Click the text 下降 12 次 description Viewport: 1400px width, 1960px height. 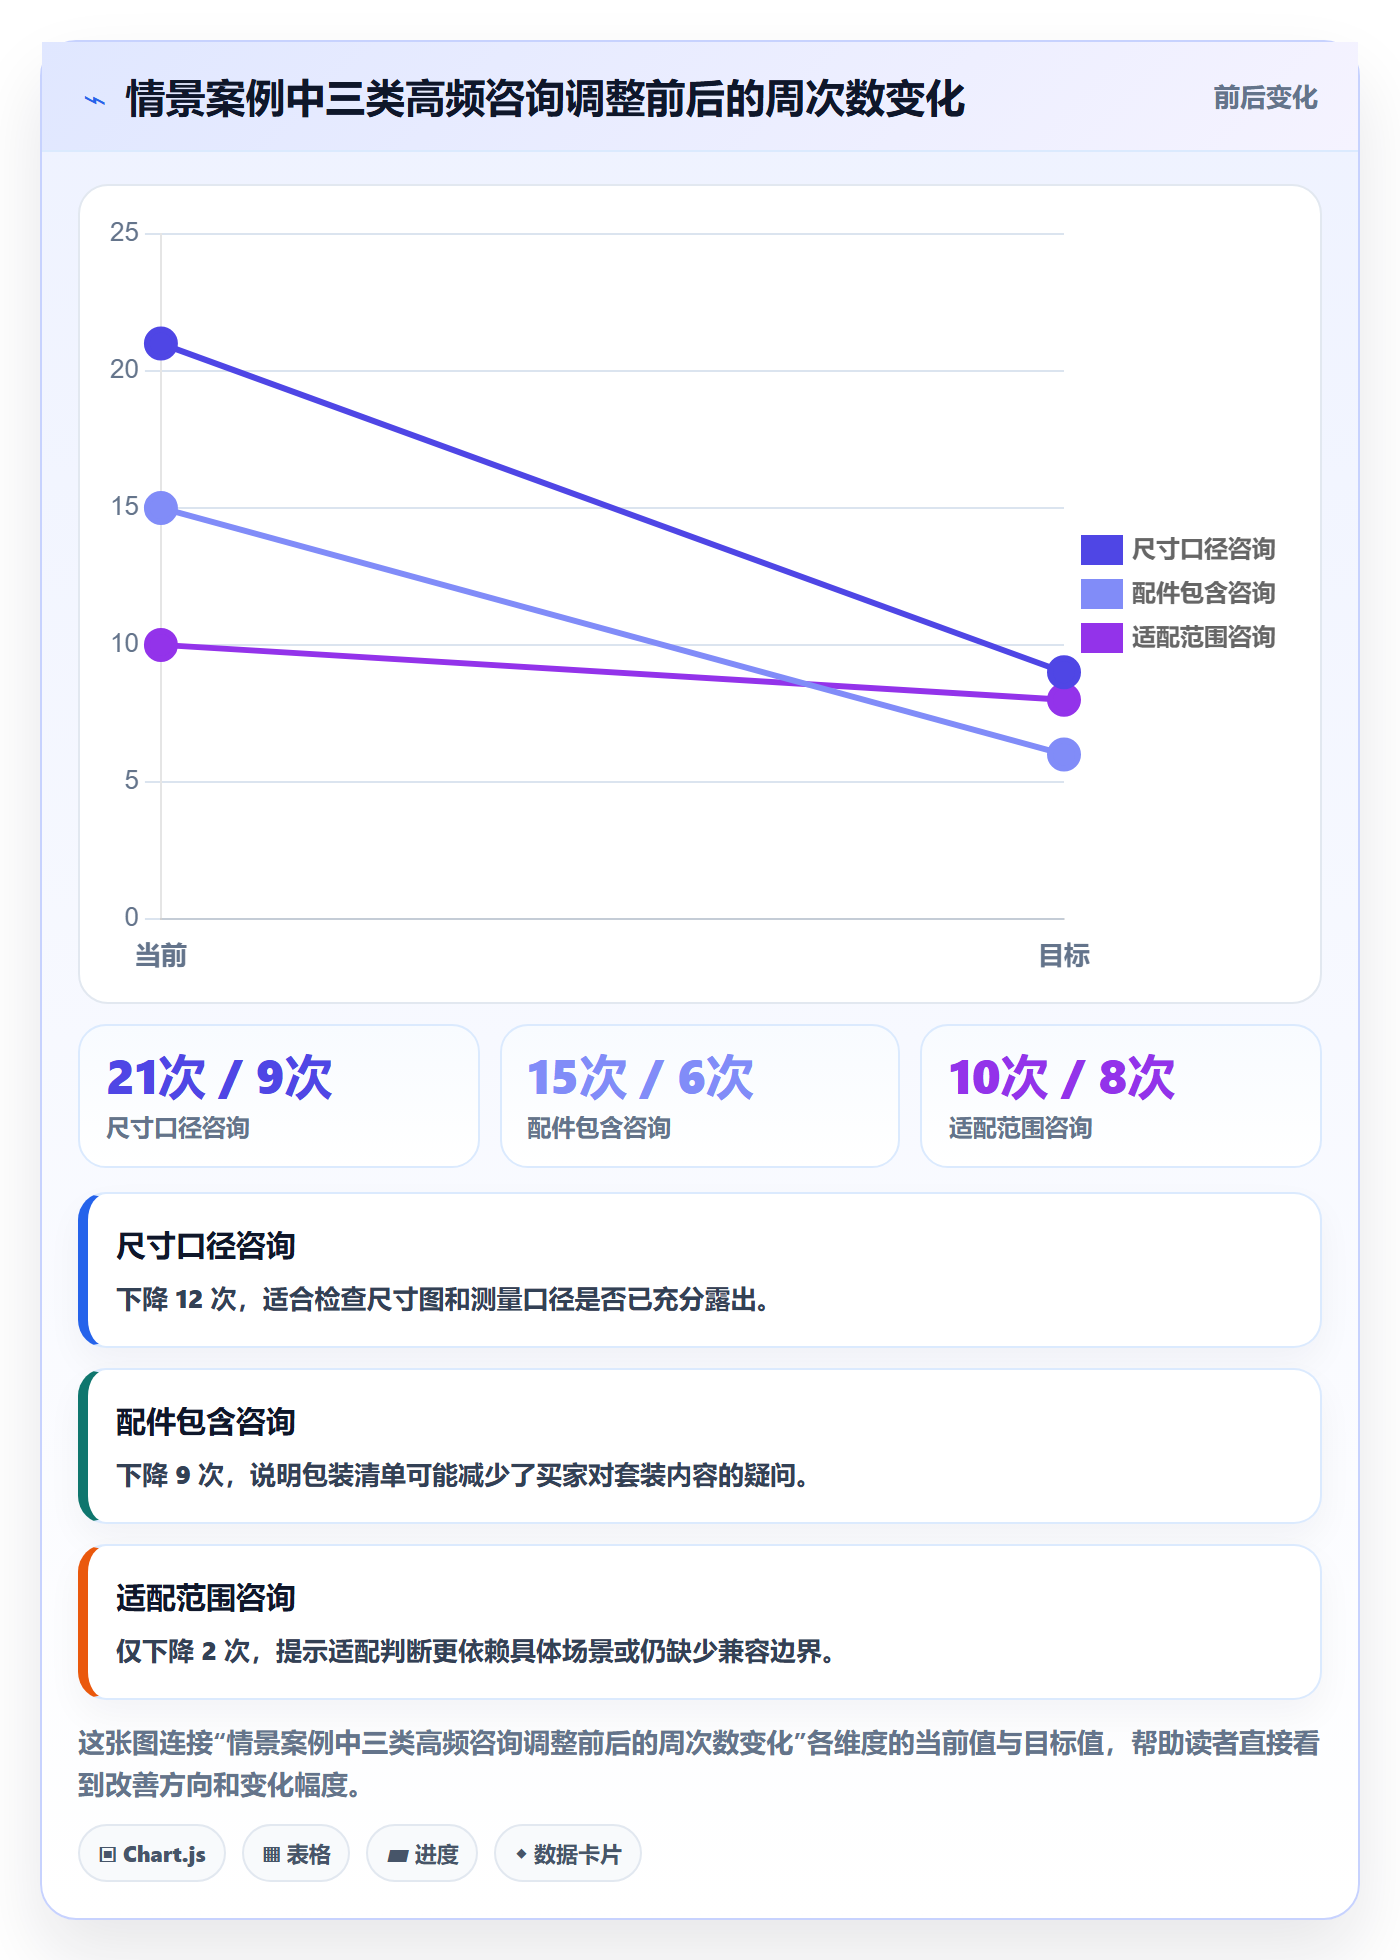(x=443, y=1300)
